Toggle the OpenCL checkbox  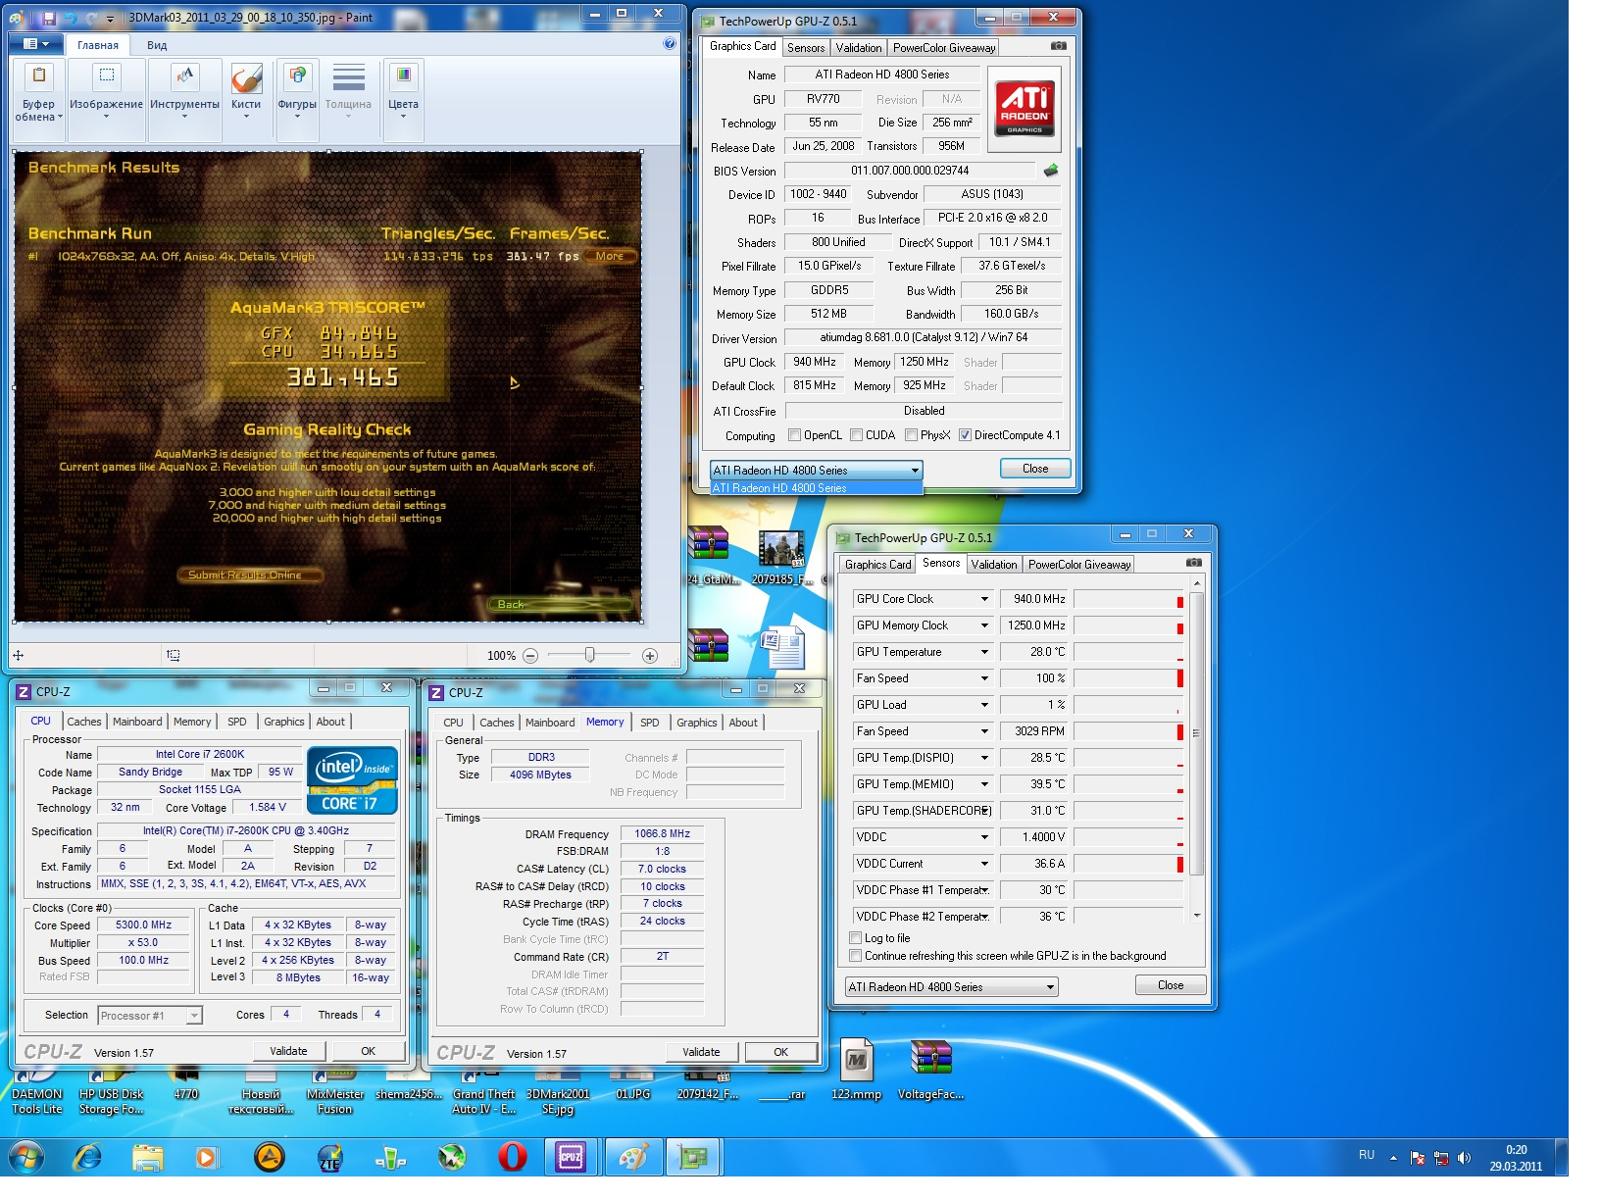click(794, 435)
